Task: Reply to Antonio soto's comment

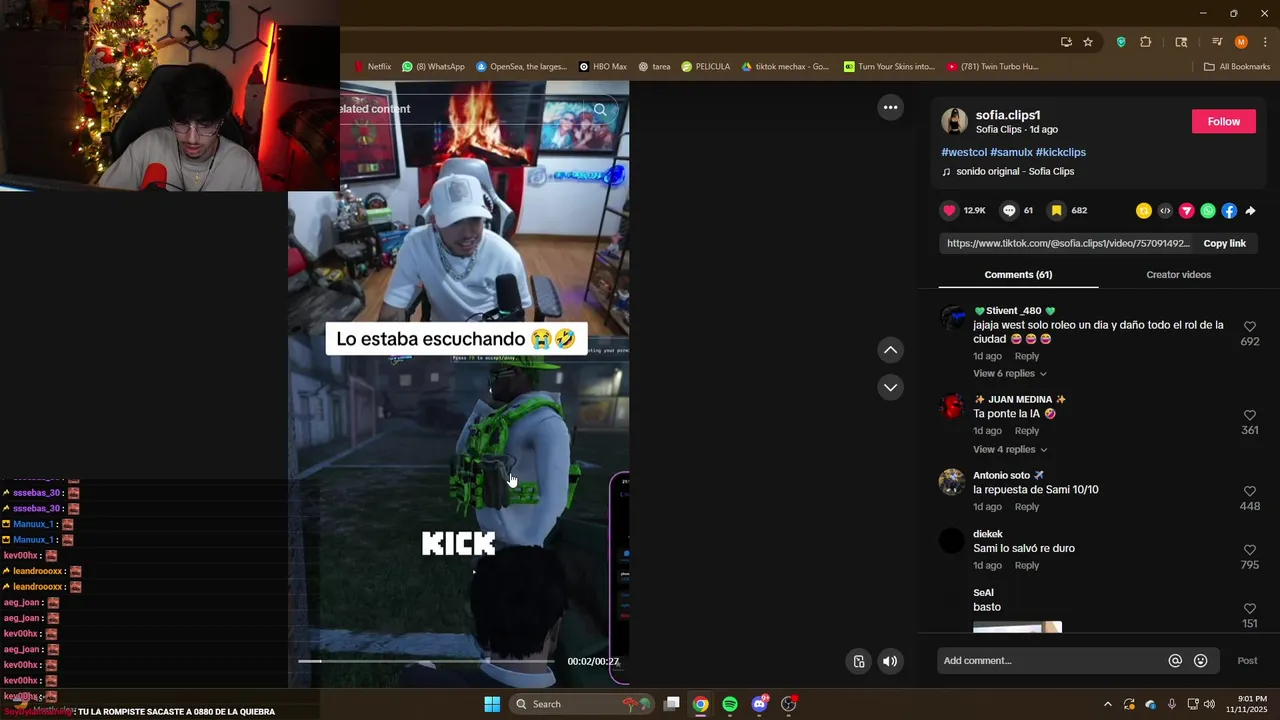Action: click(x=1026, y=507)
